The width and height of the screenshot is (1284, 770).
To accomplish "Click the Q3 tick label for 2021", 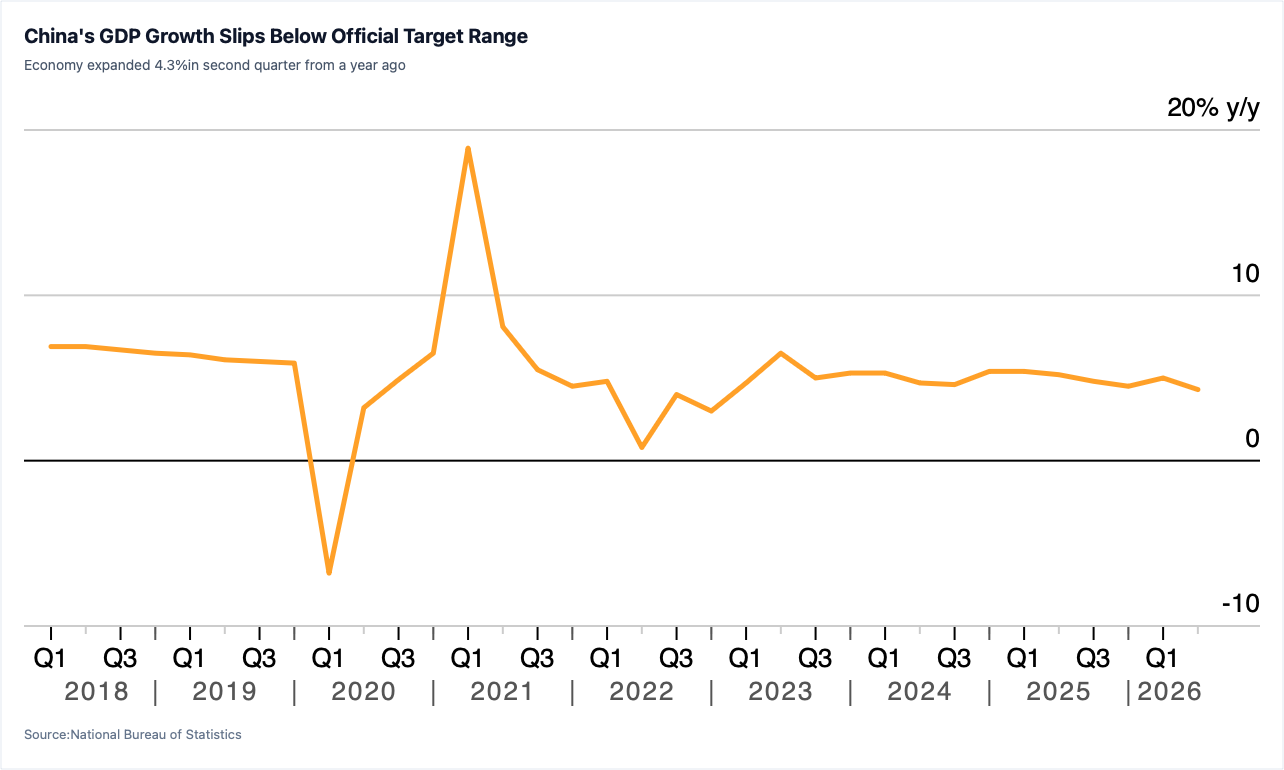I will click(x=537, y=659).
